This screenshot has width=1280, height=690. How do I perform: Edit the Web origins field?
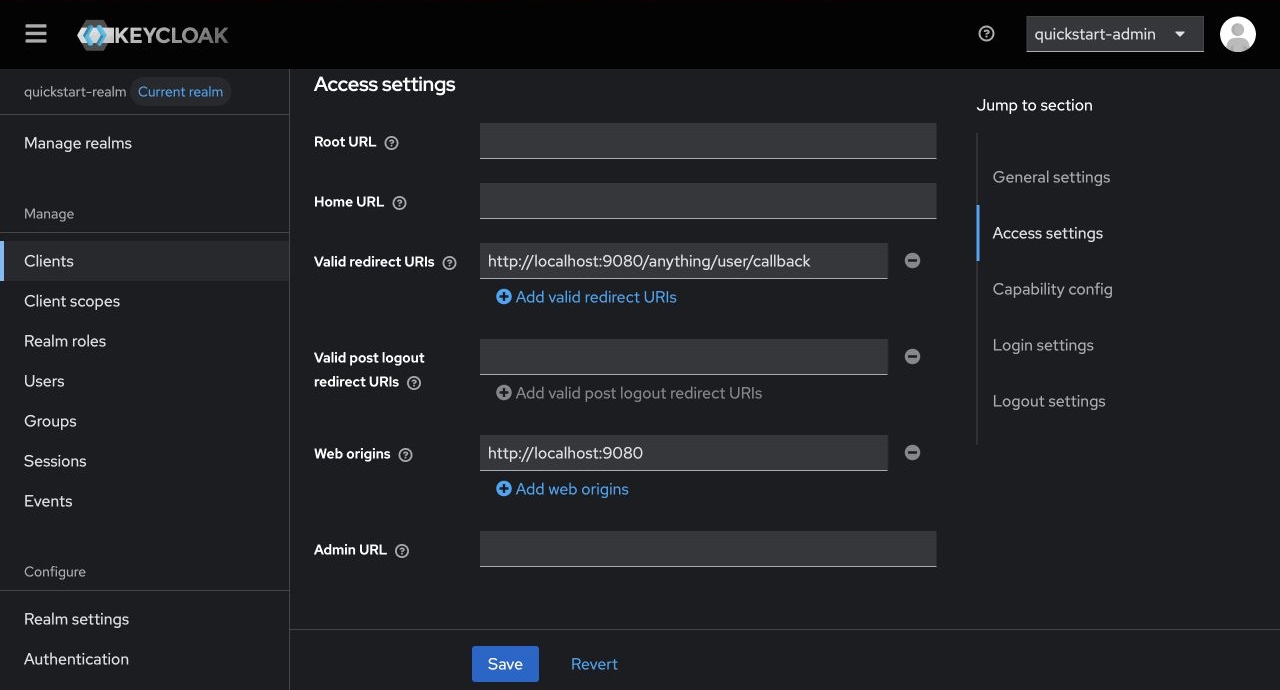684,453
